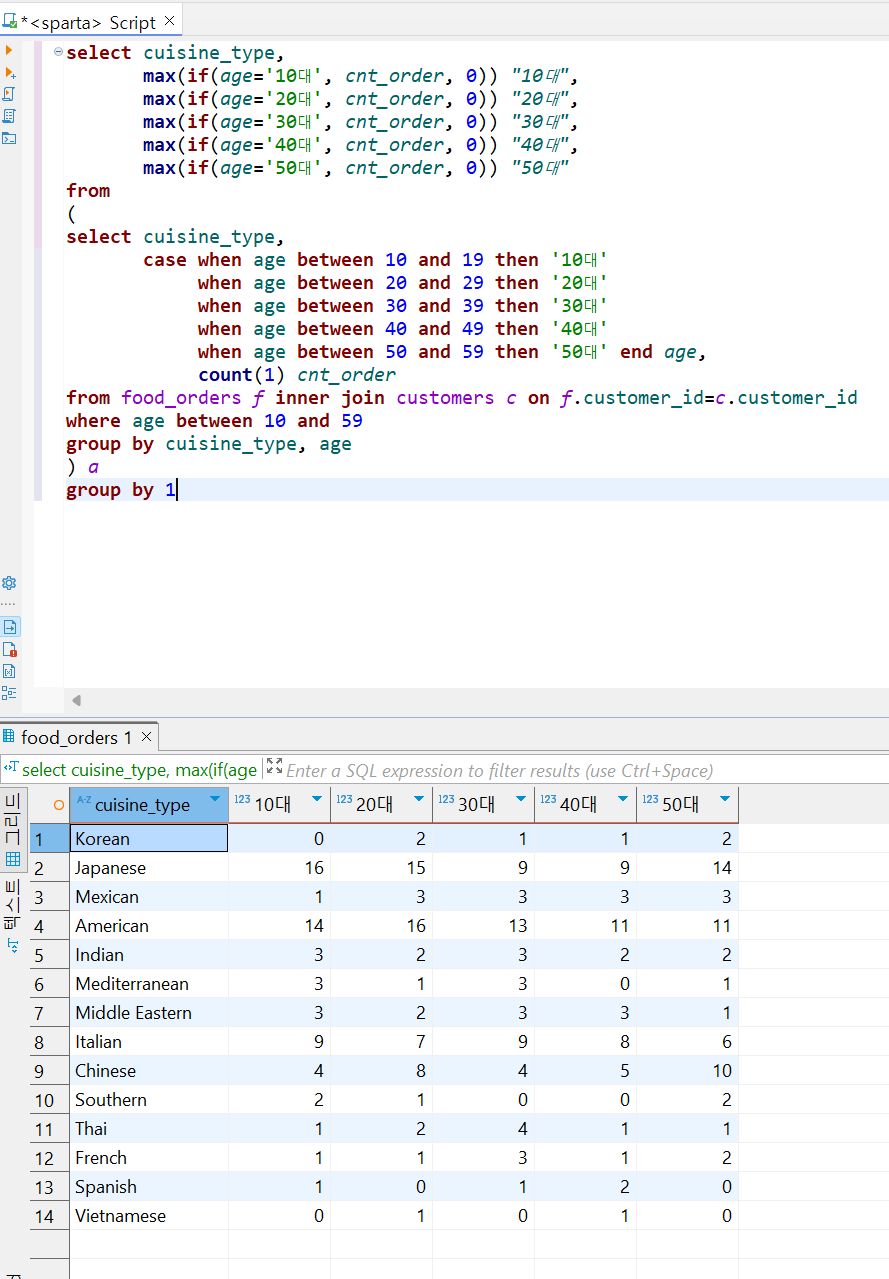Select the Spanish cell
Viewport: 889px width, 1279px height.
pos(149,1187)
